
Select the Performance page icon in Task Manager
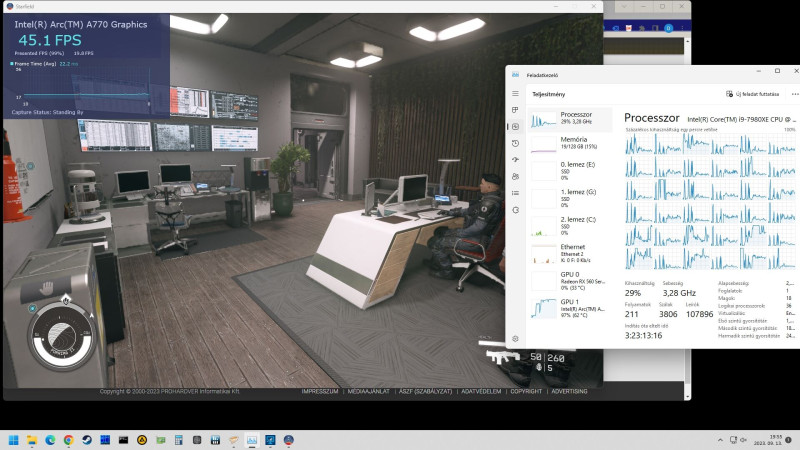515,127
